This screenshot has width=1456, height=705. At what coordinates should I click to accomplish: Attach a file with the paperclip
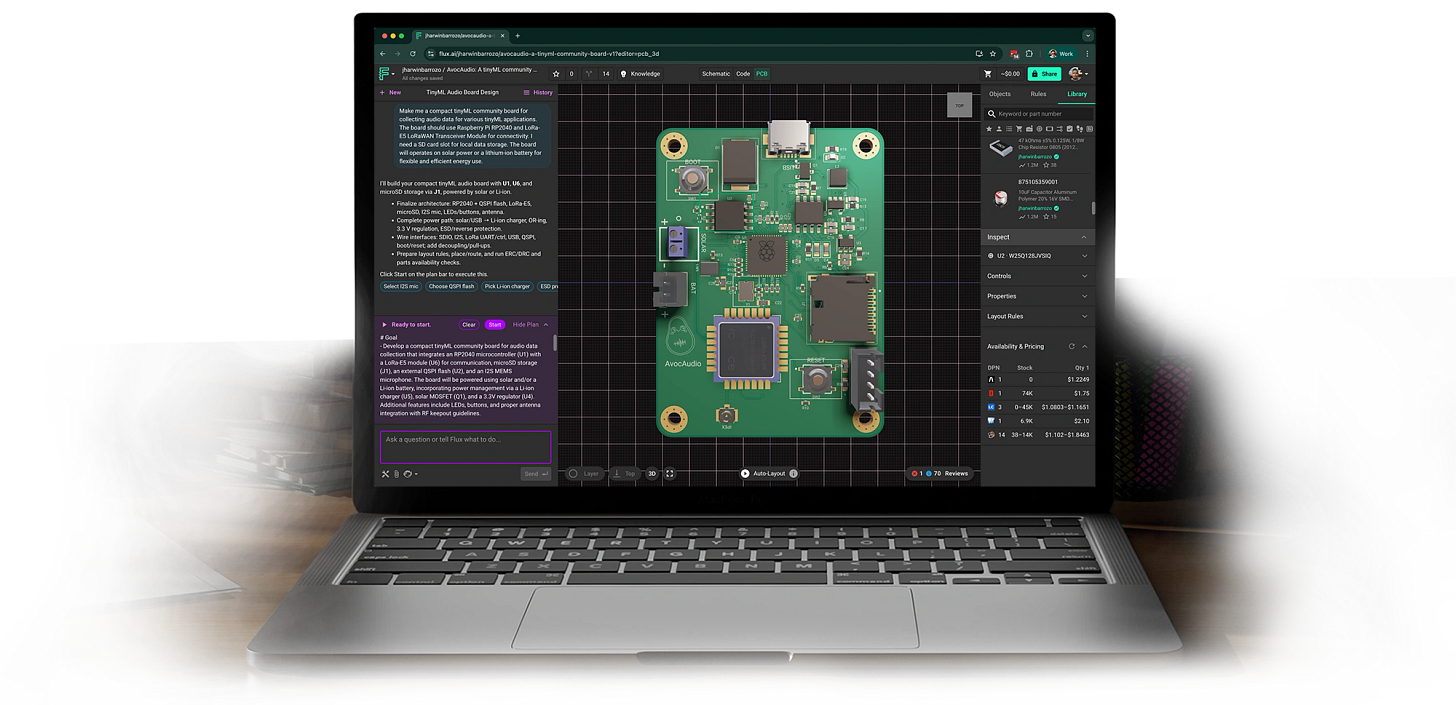396,474
